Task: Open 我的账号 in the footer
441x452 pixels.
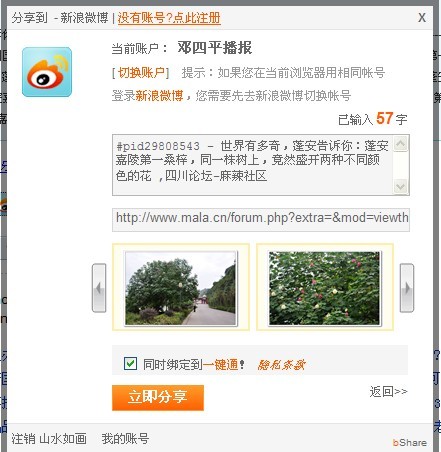Action: pos(125,439)
